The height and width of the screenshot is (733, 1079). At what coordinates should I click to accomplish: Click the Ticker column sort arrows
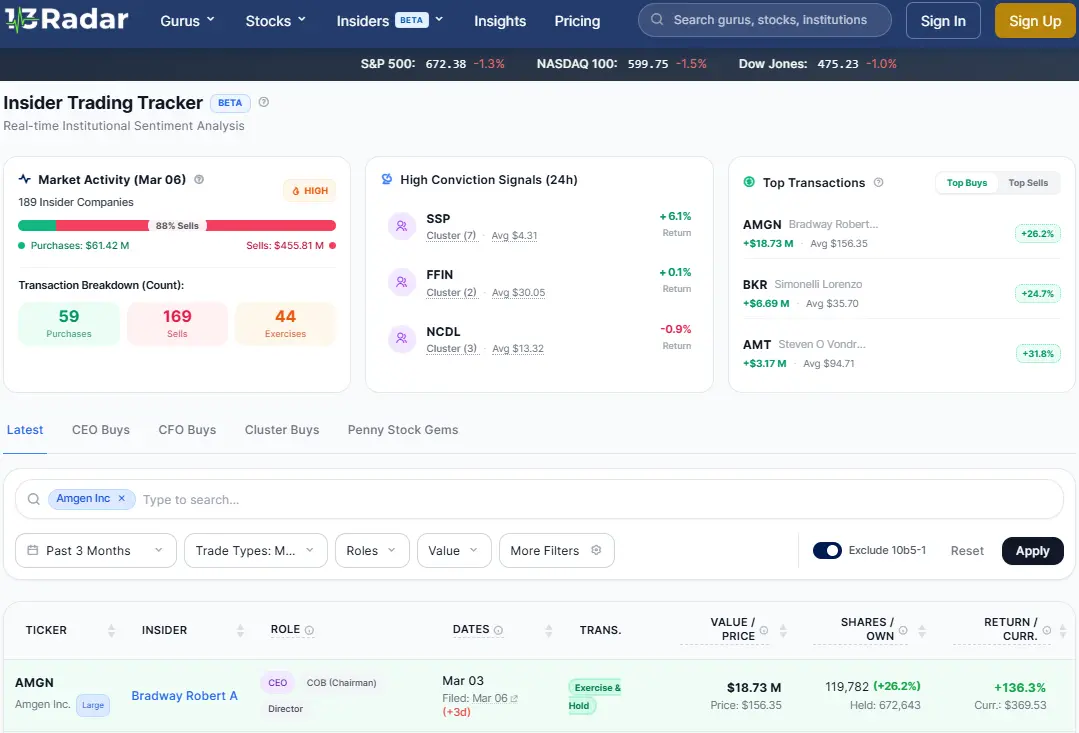111,631
